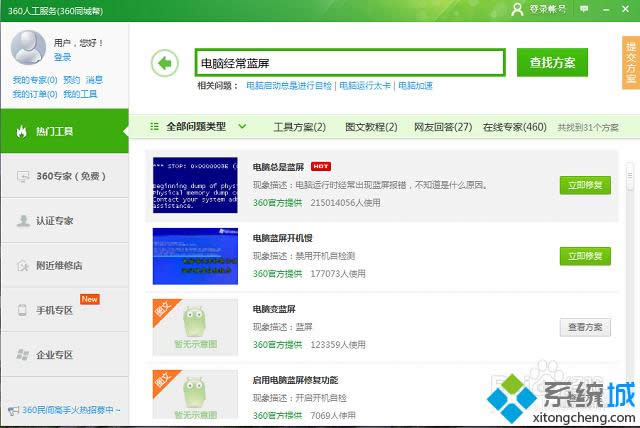
Task: Open 认证专家 in the sidebar
Action: [64, 221]
